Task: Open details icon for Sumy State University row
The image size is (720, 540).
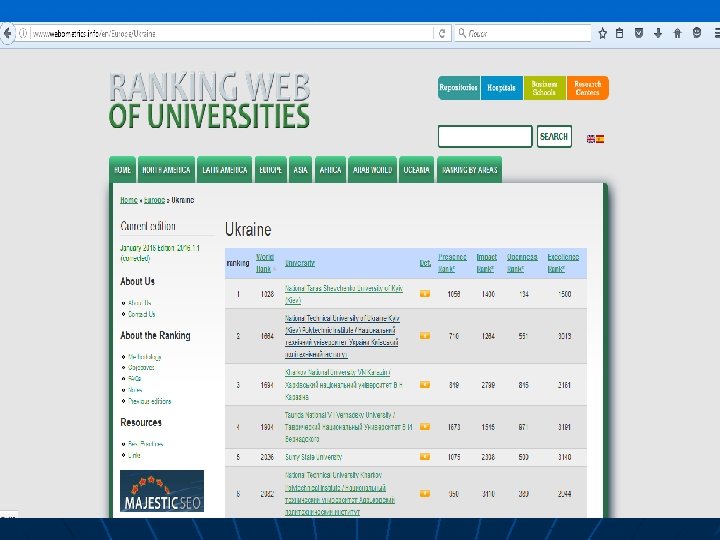Action: coord(425,457)
